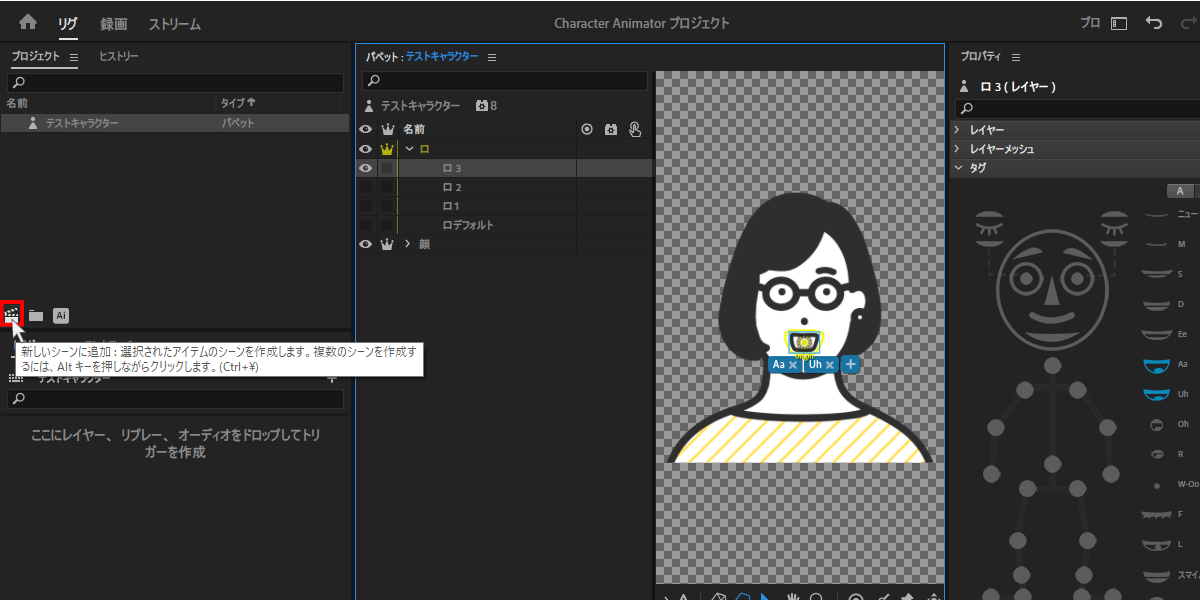Toggle the yellow crown independence on 口 group
This screenshot has width=1200, height=600.
click(x=387, y=149)
